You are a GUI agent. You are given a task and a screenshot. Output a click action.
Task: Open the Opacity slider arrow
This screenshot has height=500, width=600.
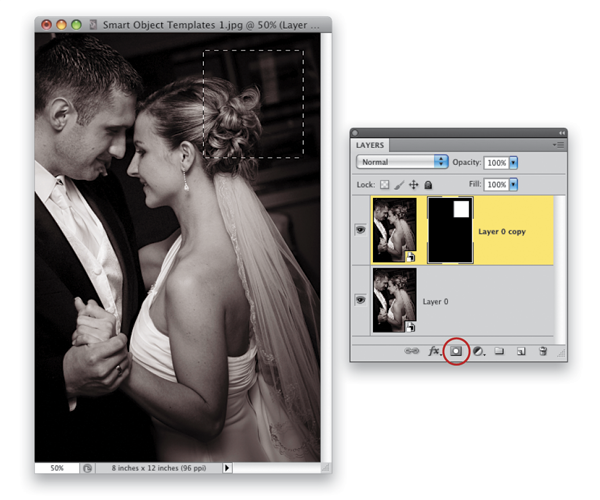click(514, 163)
